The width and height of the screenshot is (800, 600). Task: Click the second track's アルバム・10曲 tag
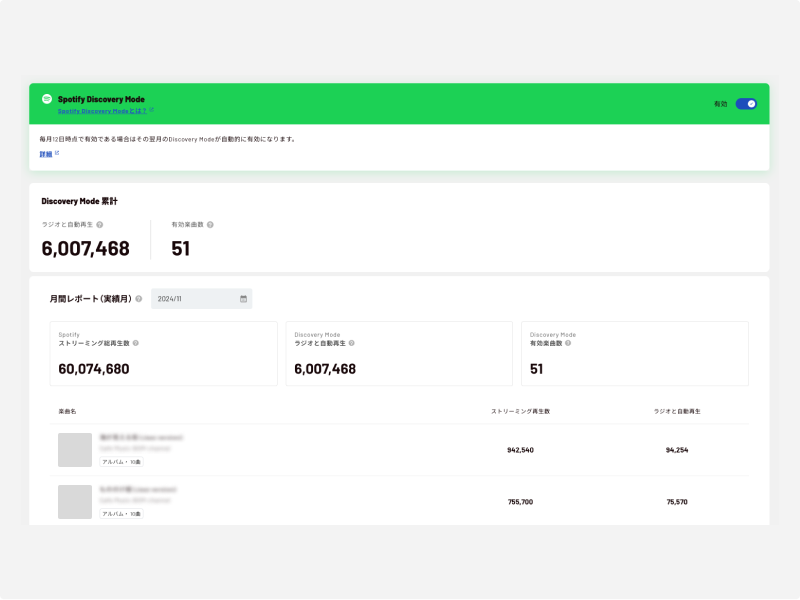tap(121, 513)
